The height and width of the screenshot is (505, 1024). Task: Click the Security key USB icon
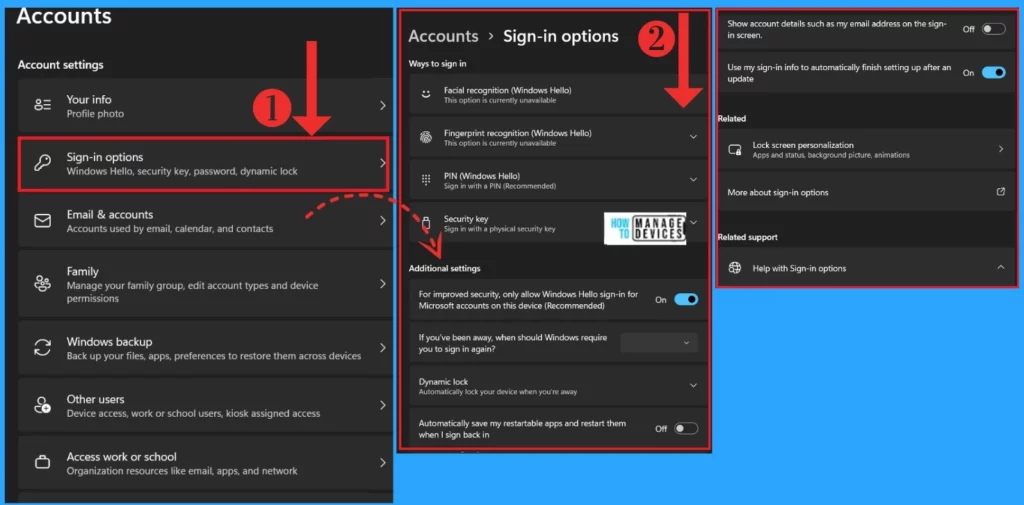click(426, 223)
